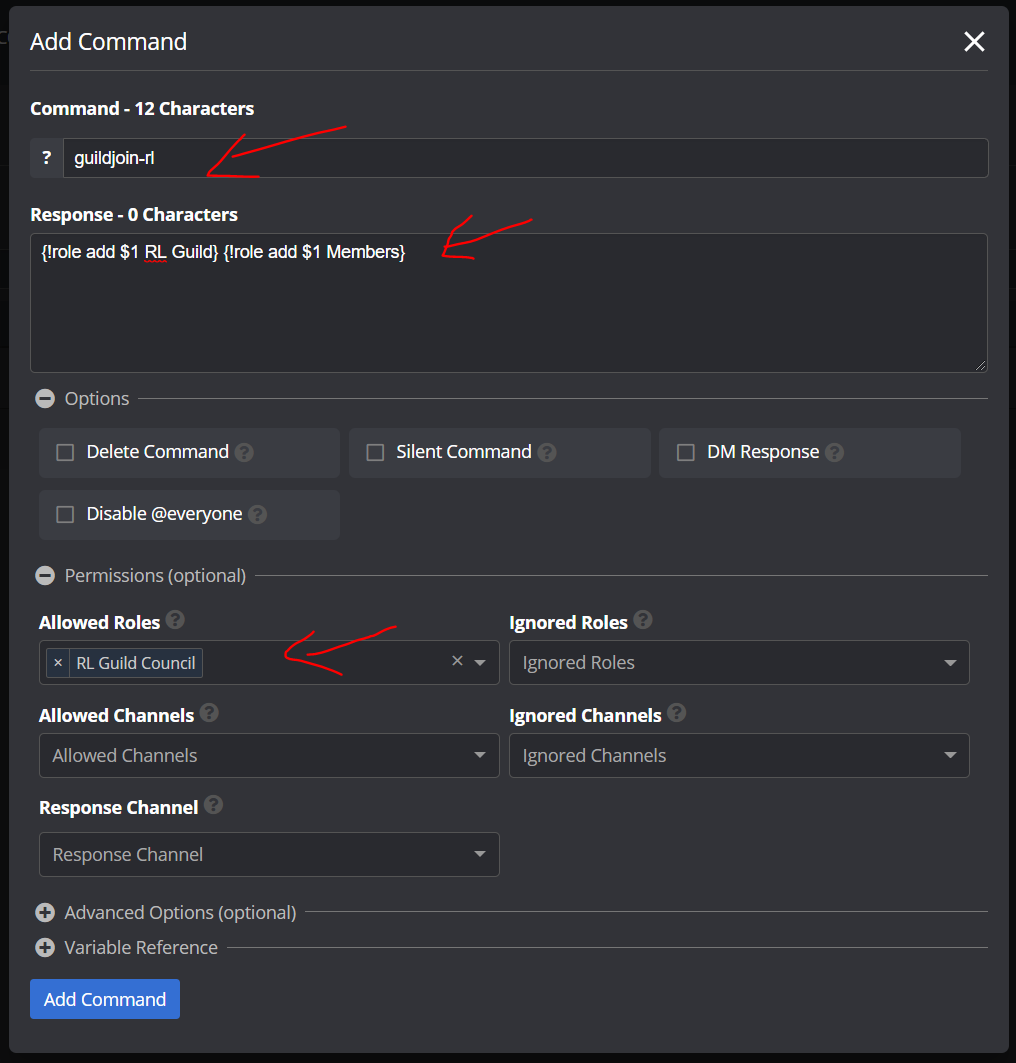
Task: Clear all selected Allowed Roles
Action: (458, 661)
